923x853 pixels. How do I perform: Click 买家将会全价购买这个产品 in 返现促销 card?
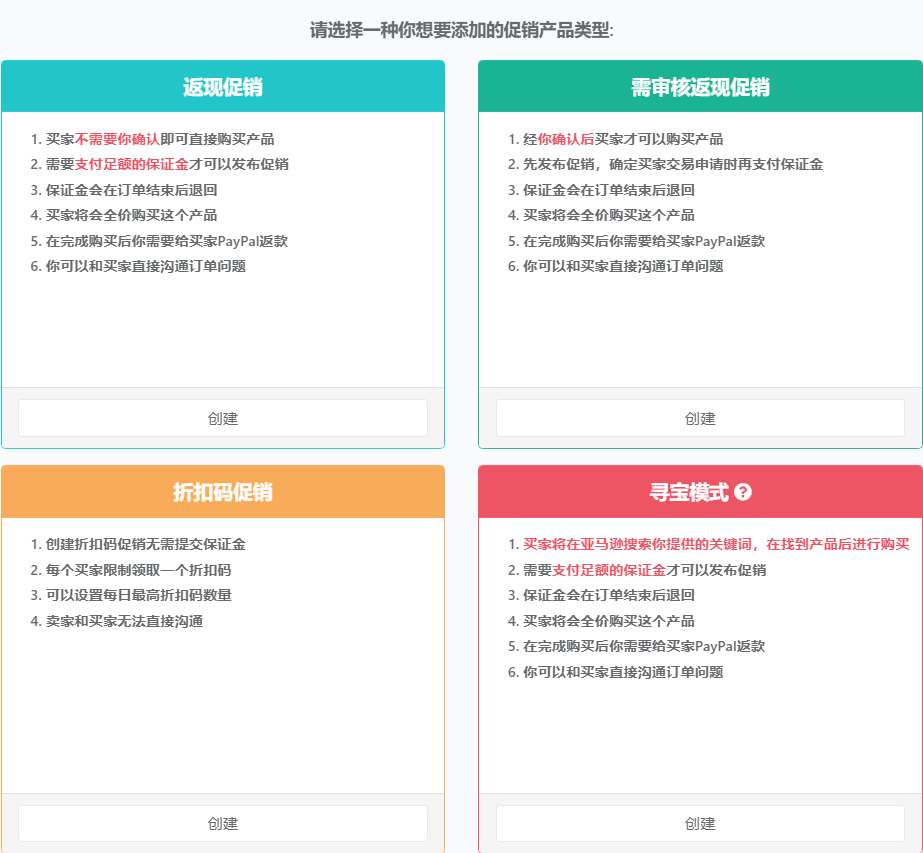click(131, 215)
